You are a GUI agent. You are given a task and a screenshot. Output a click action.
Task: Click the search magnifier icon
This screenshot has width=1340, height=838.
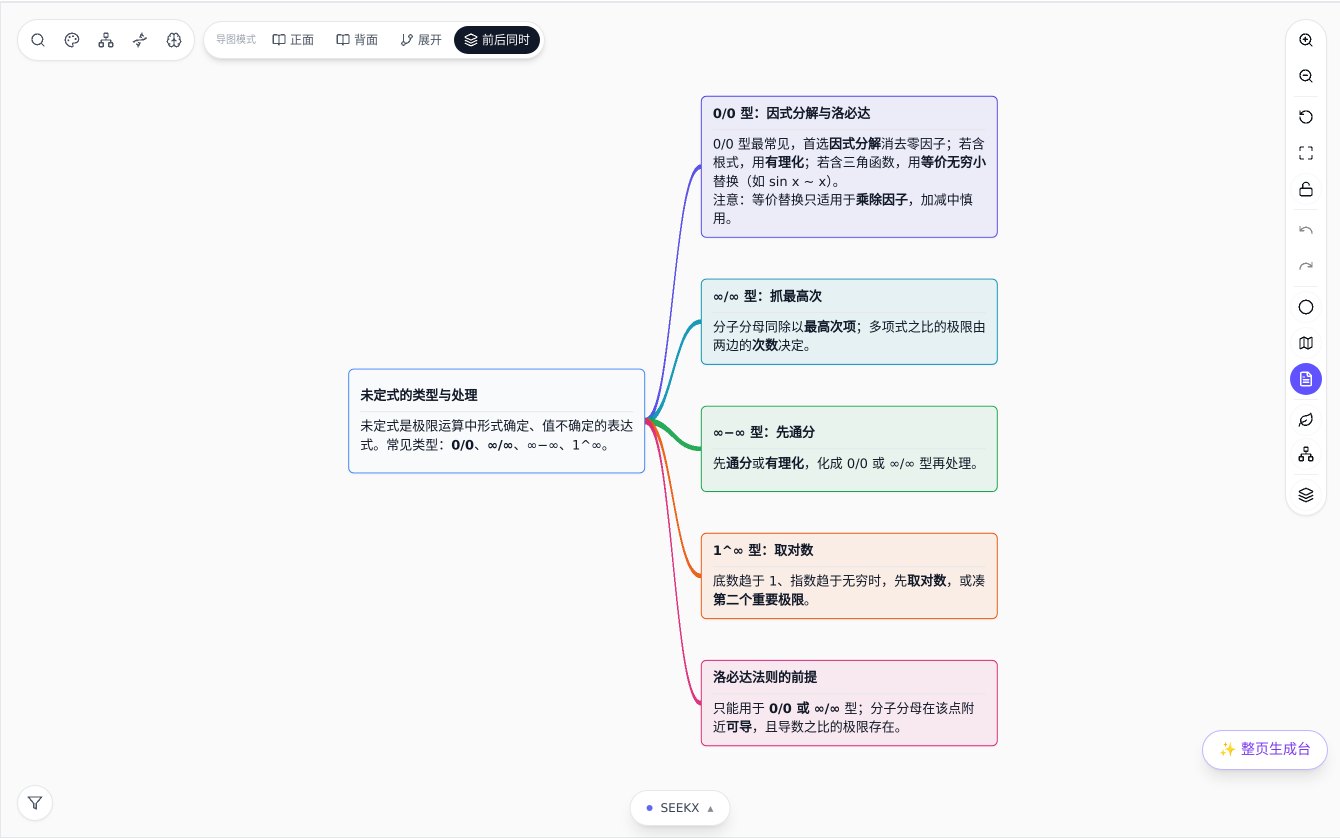[x=38, y=40]
